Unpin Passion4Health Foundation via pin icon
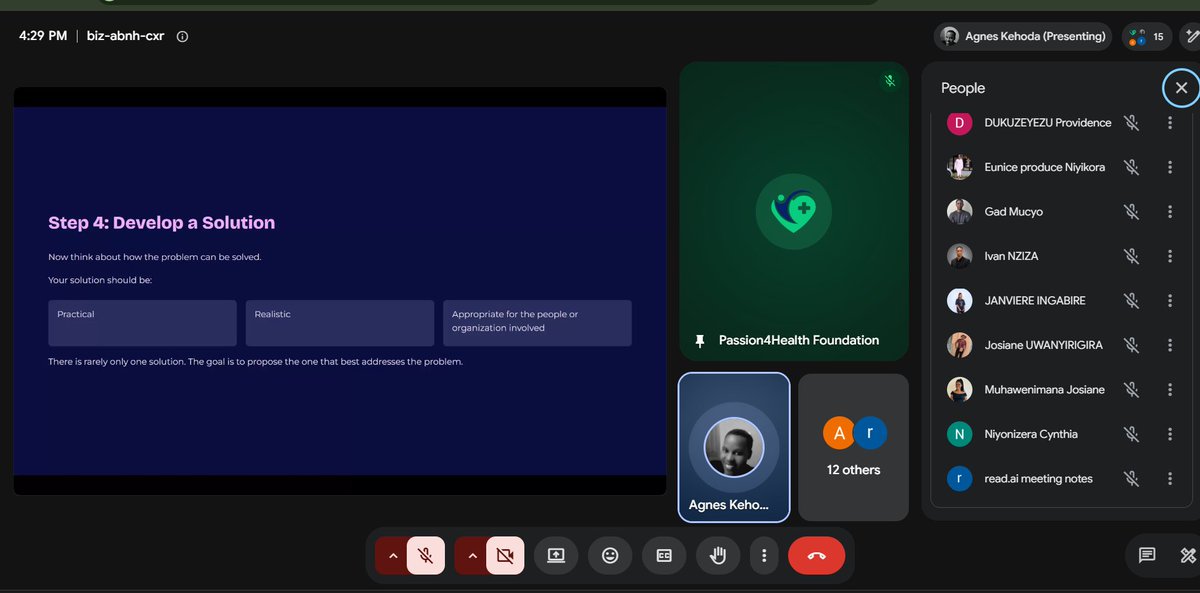Screen dimensions: 1200x593 (700, 341)
